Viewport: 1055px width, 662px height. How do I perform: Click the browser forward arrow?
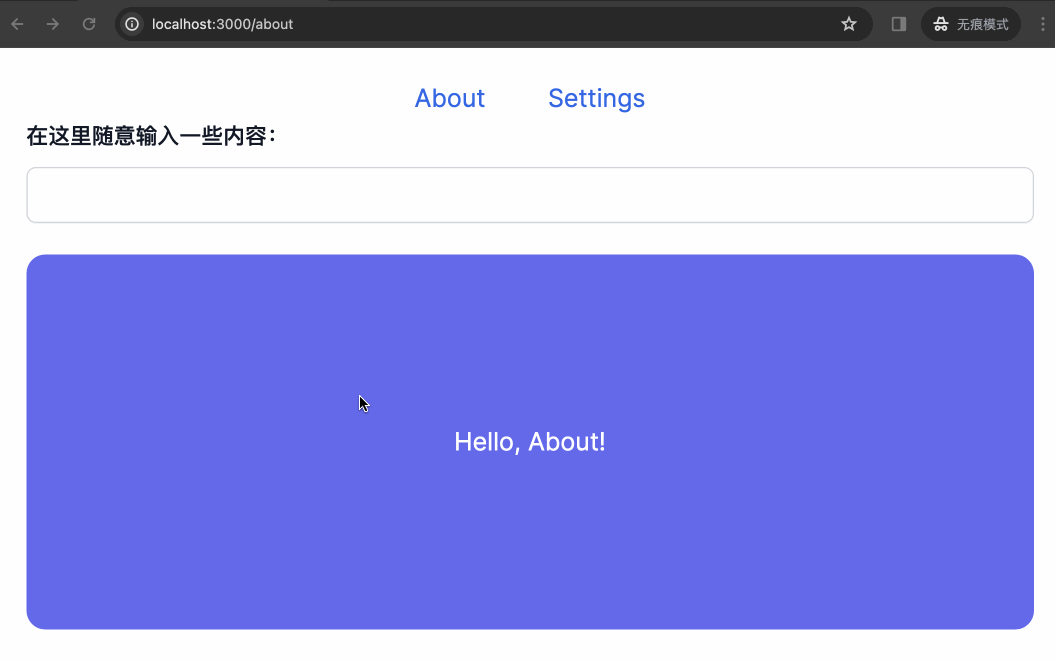pos(52,24)
